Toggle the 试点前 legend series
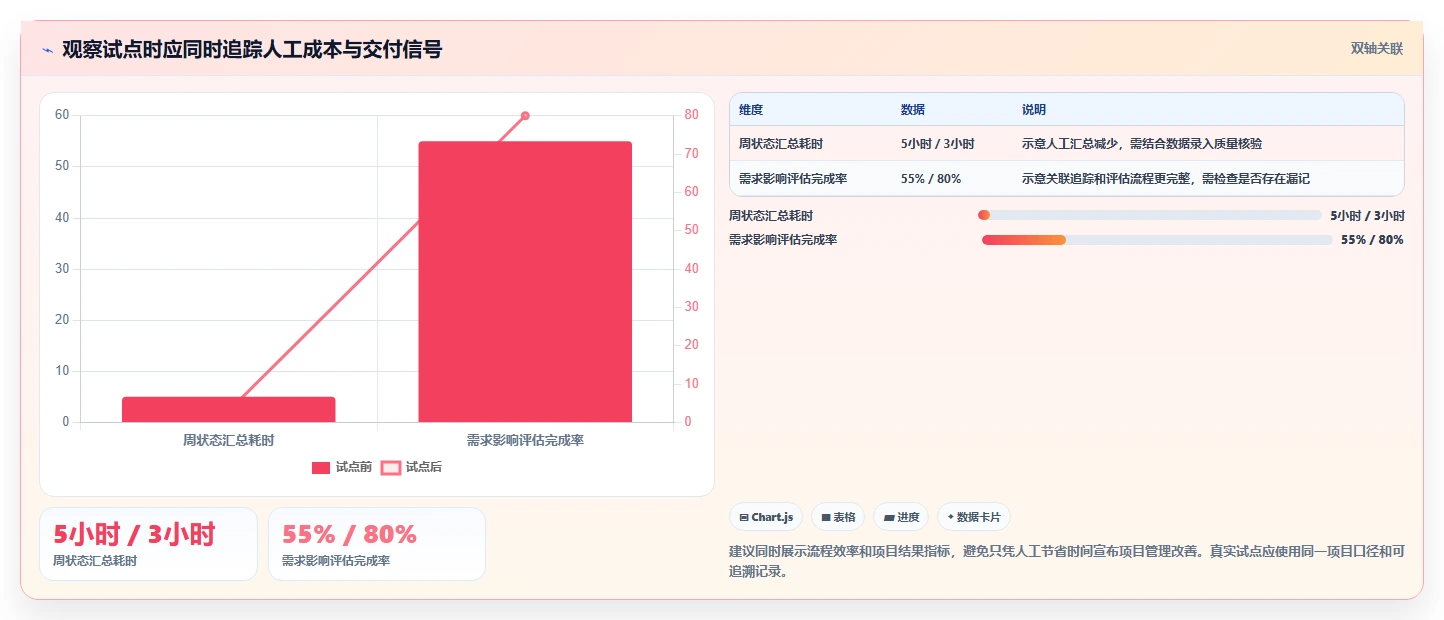Image resolution: width=1444 pixels, height=620 pixels. tap(342, 467)
